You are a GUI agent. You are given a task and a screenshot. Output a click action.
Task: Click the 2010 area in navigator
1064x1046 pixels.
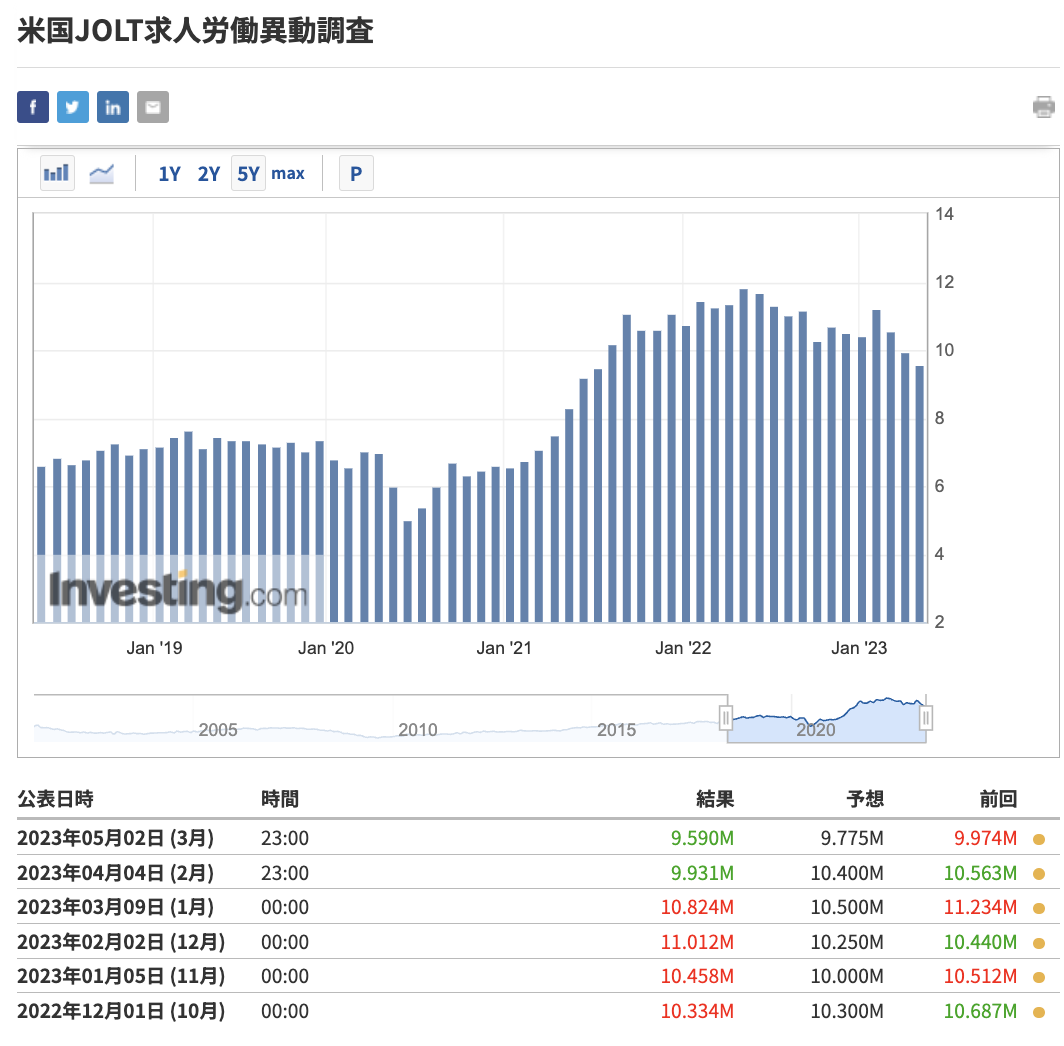click(x=417, y=730)
